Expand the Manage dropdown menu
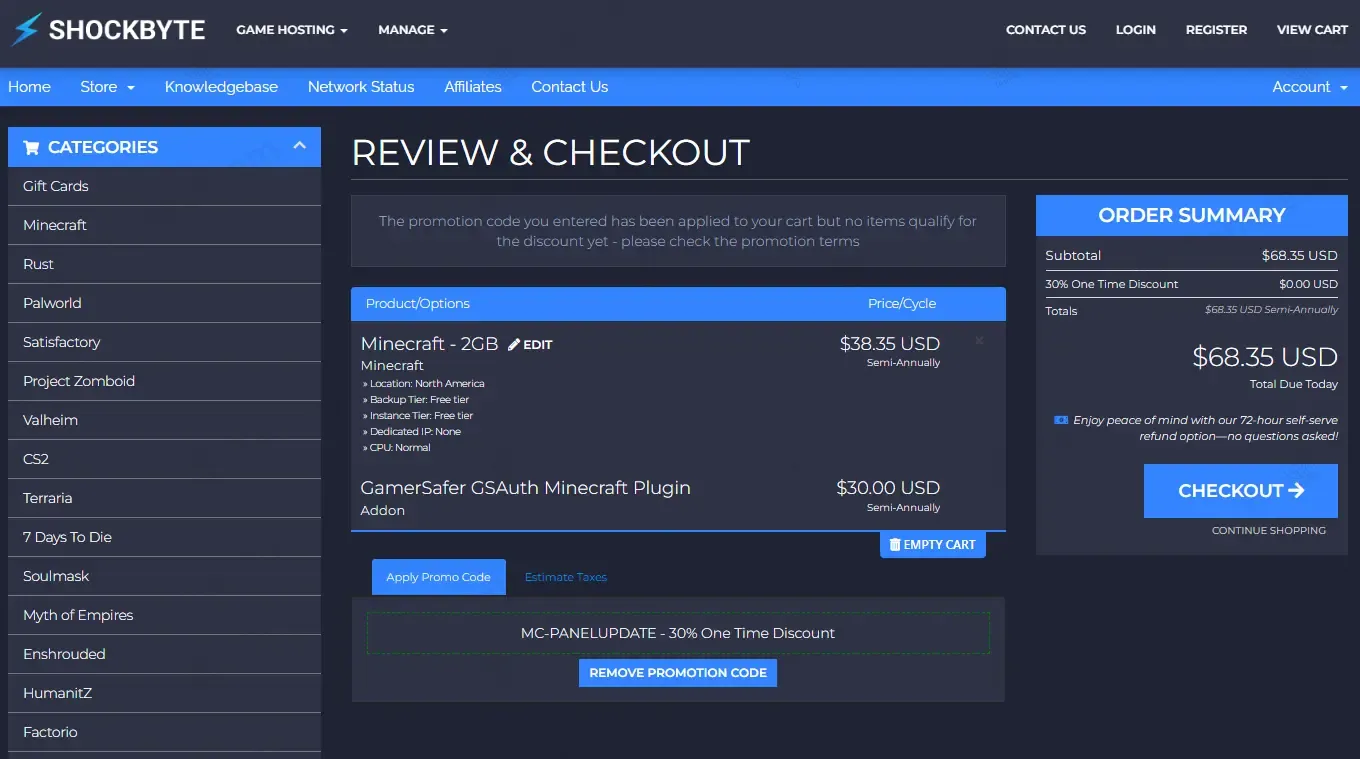 pos(412,30)
